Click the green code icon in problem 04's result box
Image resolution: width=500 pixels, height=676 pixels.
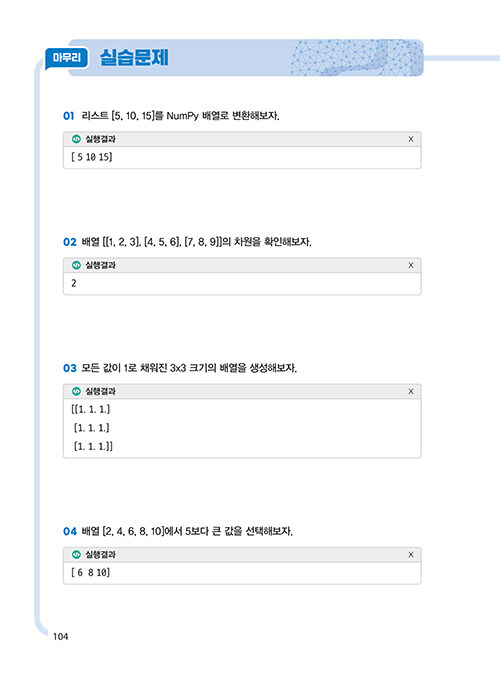pyautogui.click(x=76, y=554)
